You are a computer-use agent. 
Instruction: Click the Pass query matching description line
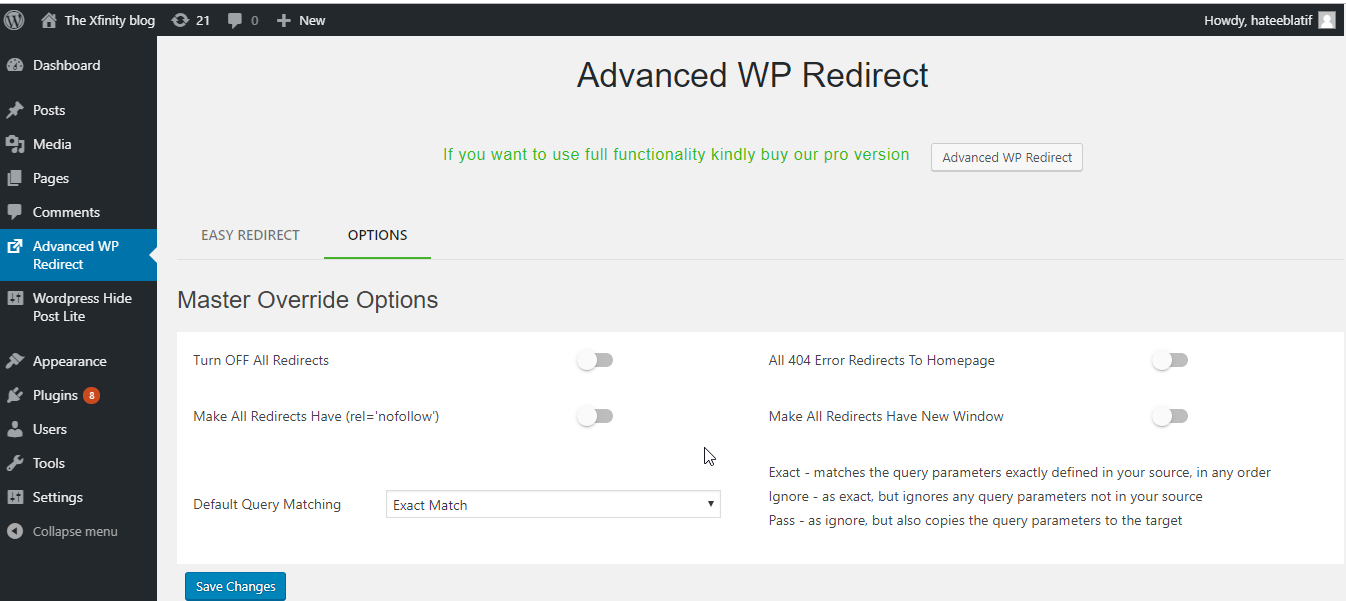pos(975,520)
